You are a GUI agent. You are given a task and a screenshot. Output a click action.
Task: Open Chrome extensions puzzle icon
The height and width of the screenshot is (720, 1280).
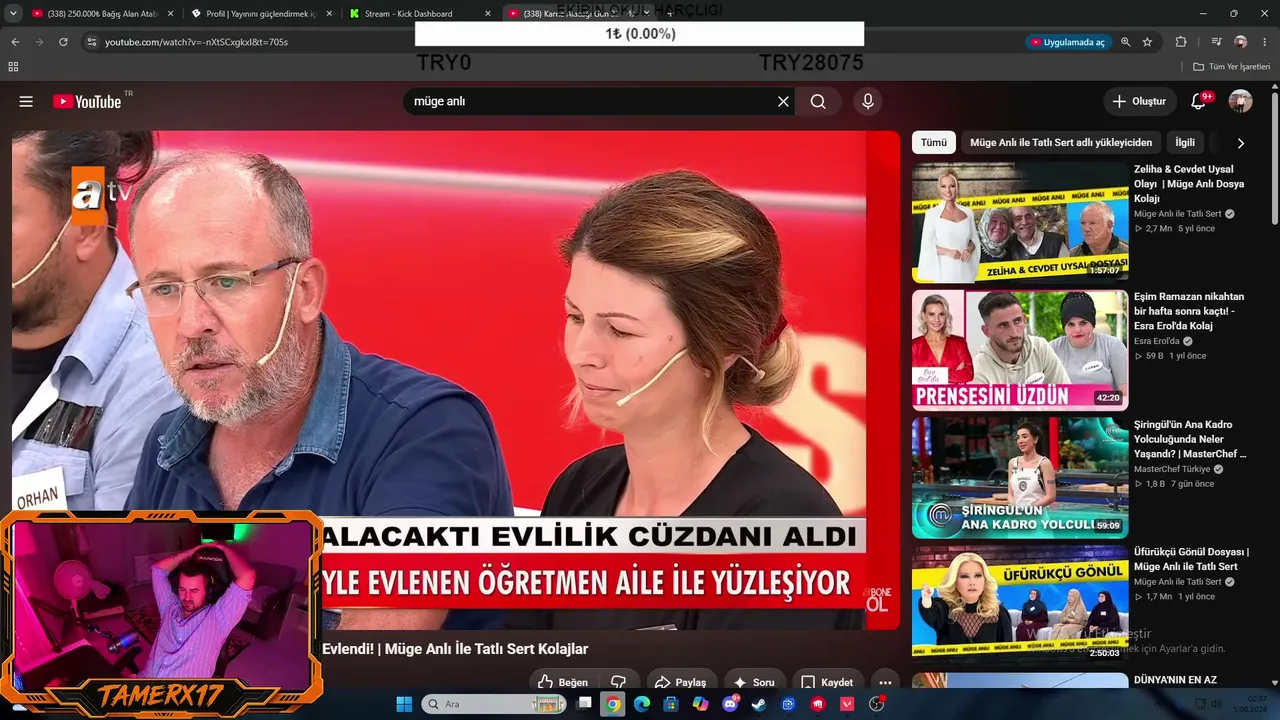pos(1181,42)
